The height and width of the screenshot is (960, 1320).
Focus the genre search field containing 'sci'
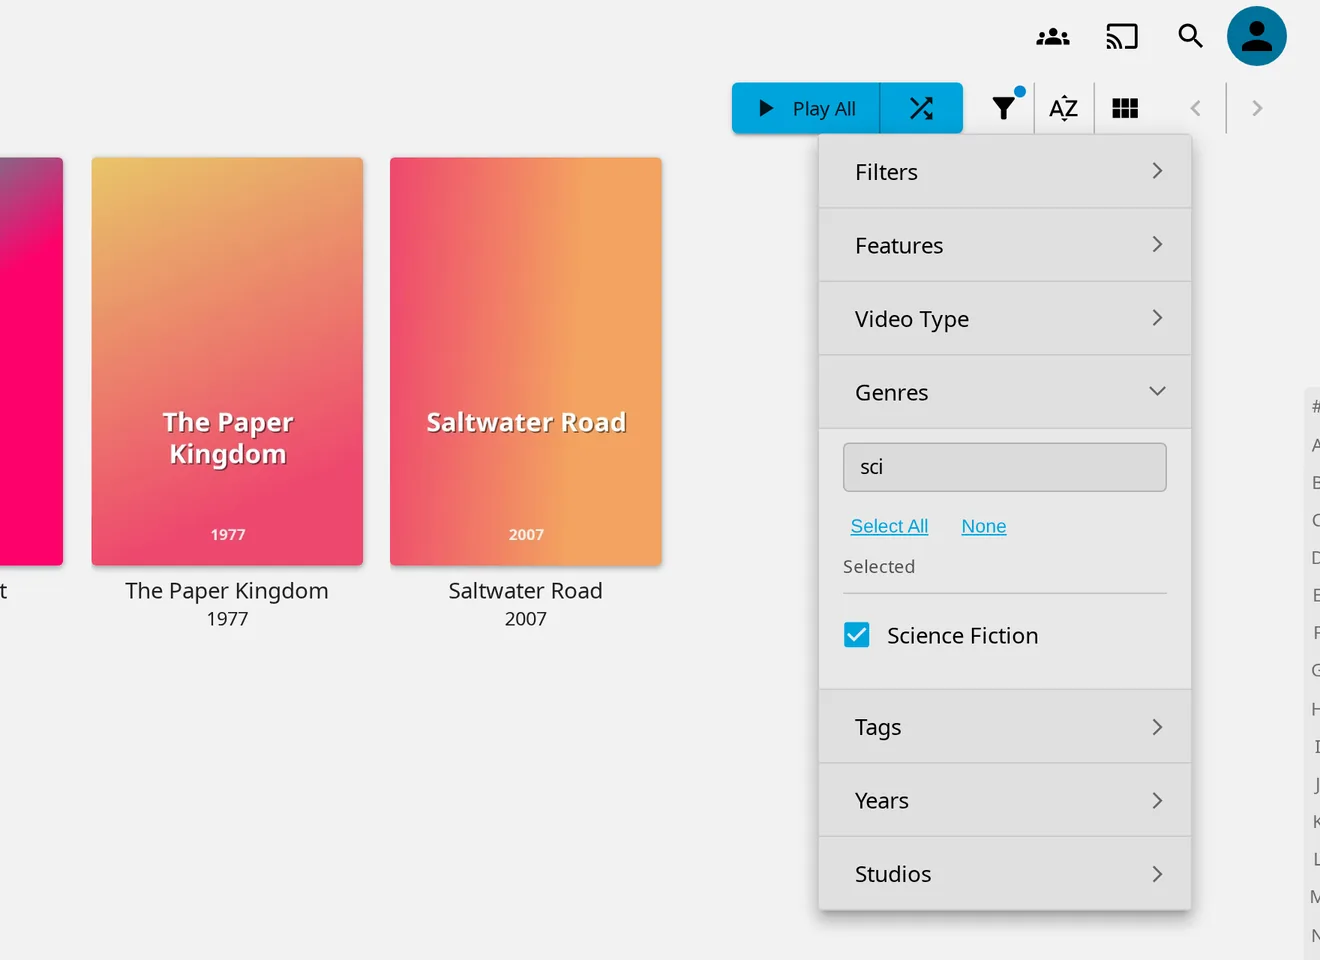[x=1005, y=467]
